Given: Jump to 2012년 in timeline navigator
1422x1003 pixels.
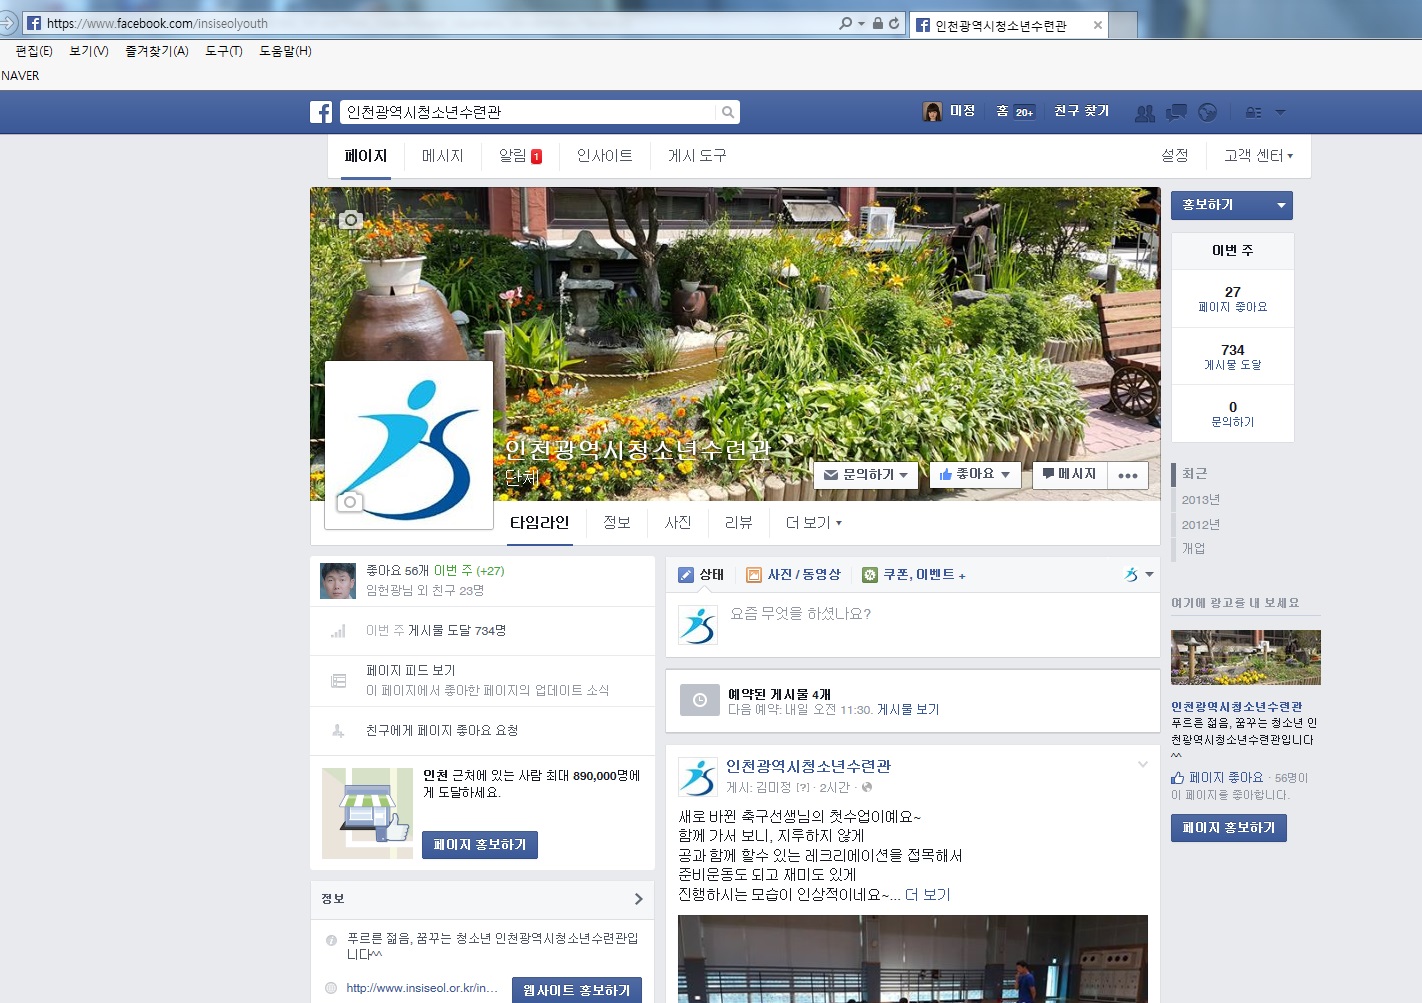Looking at the screenshot, I should [x=1201, y=525].
